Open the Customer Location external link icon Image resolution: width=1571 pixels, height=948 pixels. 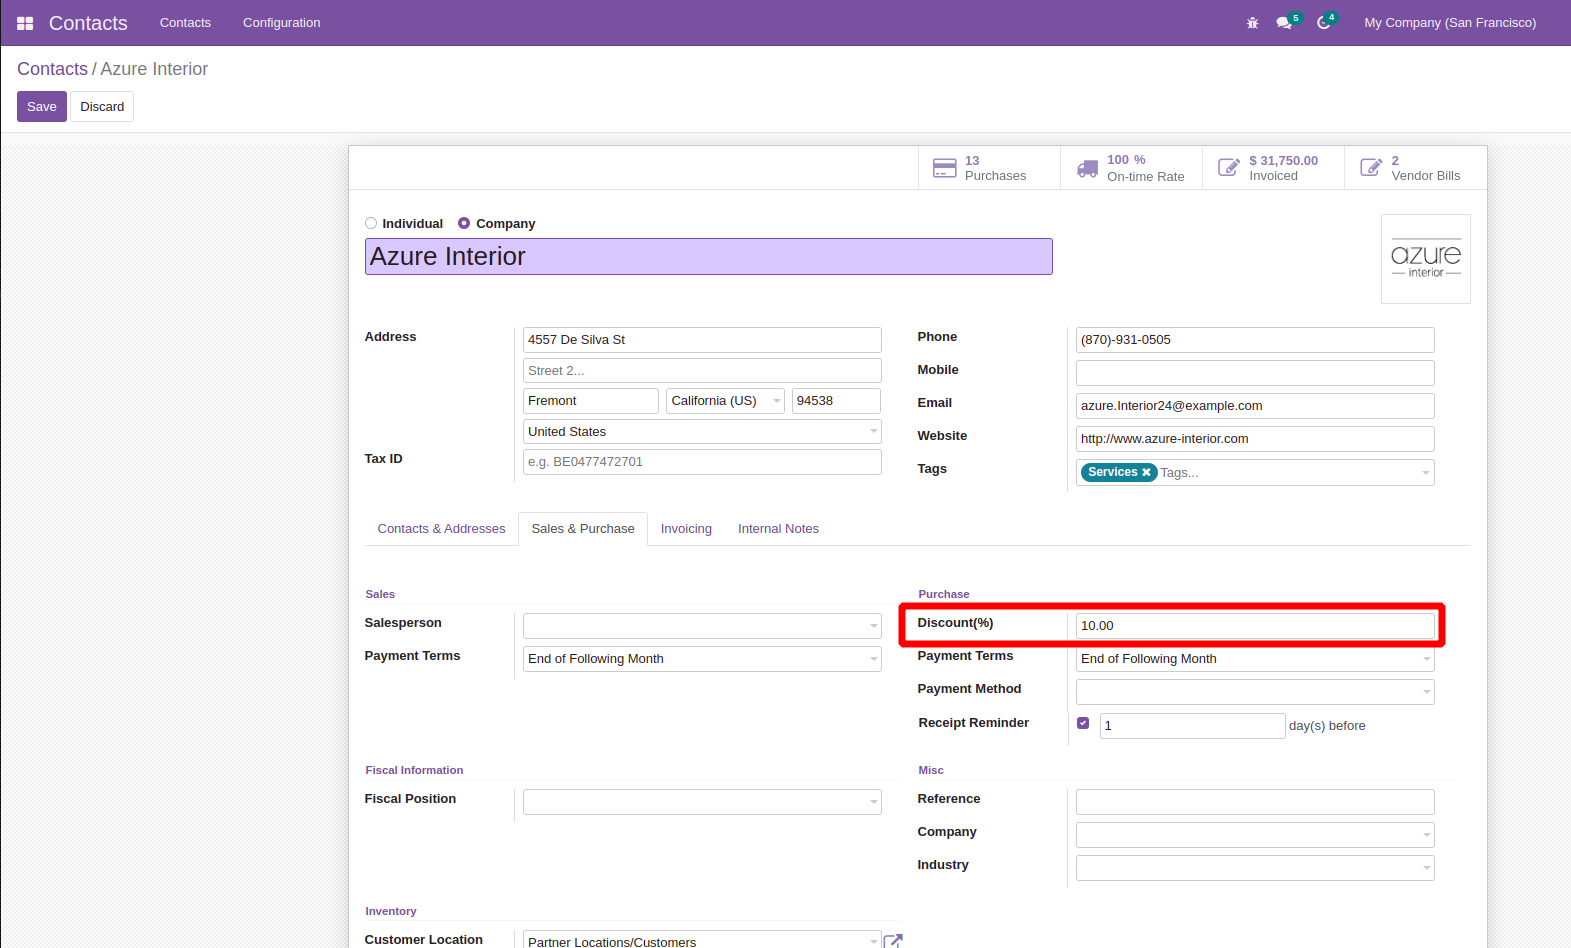point(893,941)
